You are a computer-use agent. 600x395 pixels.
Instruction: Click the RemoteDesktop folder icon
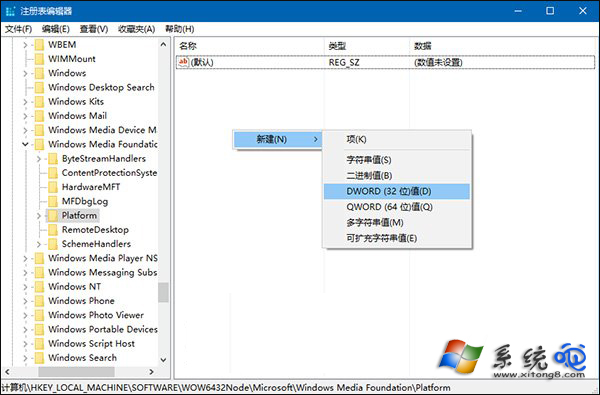[52, 230]
